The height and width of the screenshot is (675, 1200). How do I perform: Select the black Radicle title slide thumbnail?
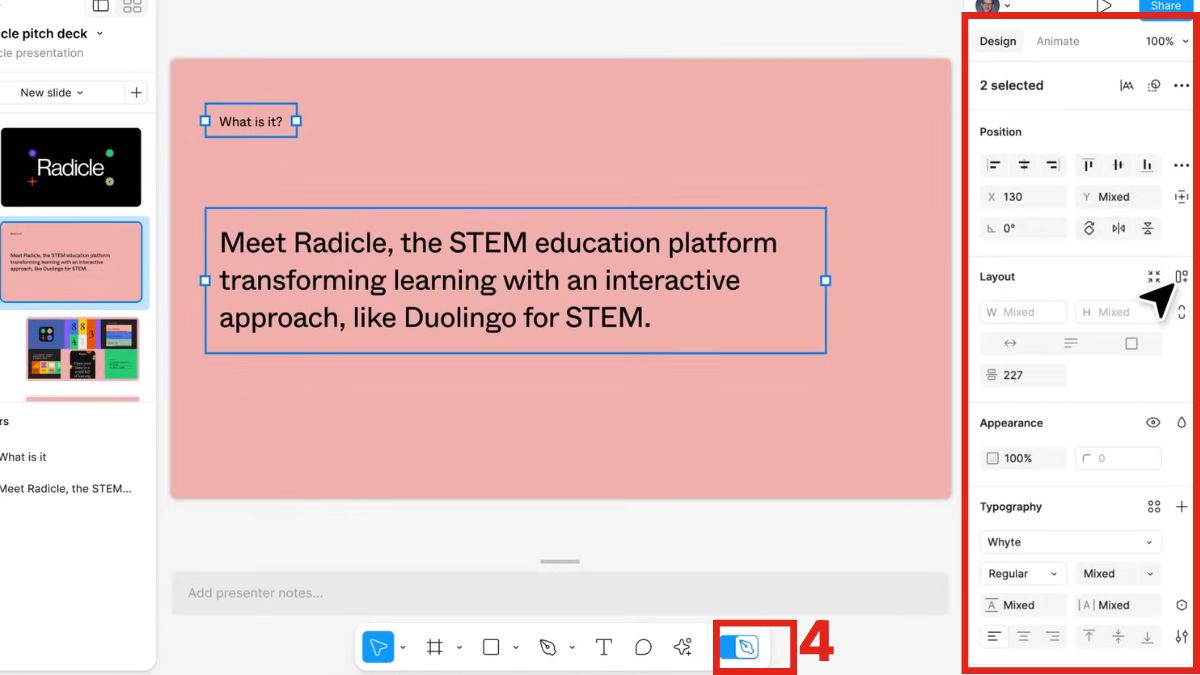[x=70, y=167]
